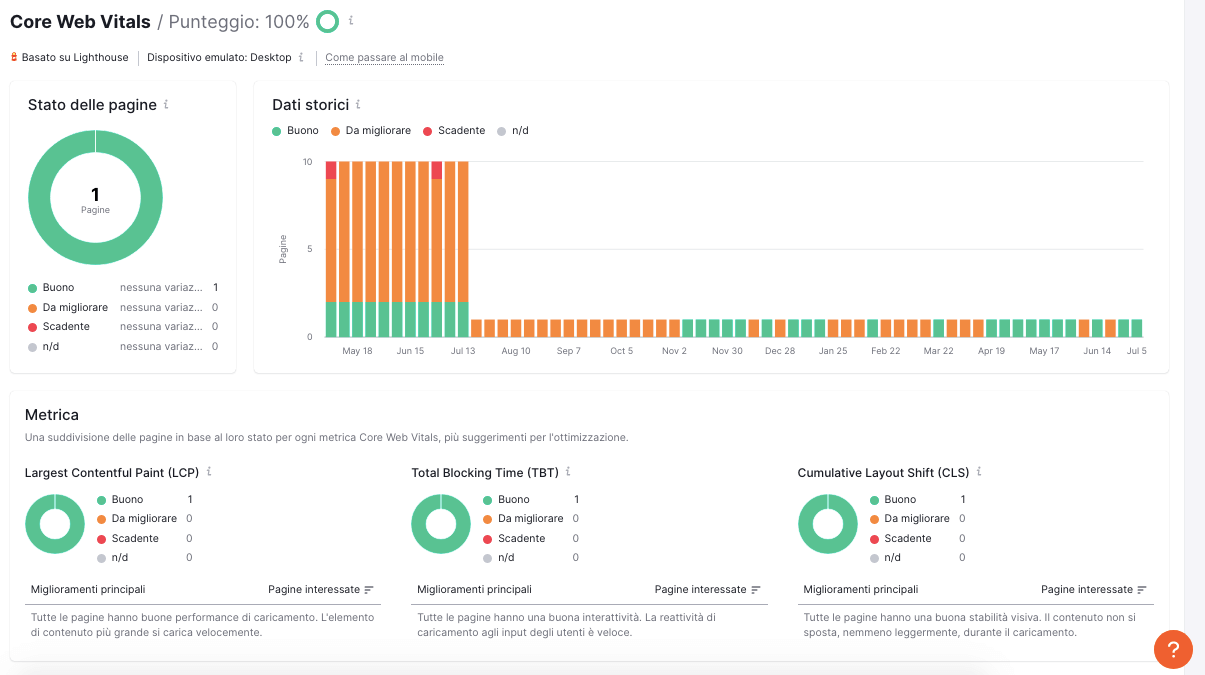Toggle Scadente series in chart legend
Screen dimensions: 1205x675
tap(454, 131)
